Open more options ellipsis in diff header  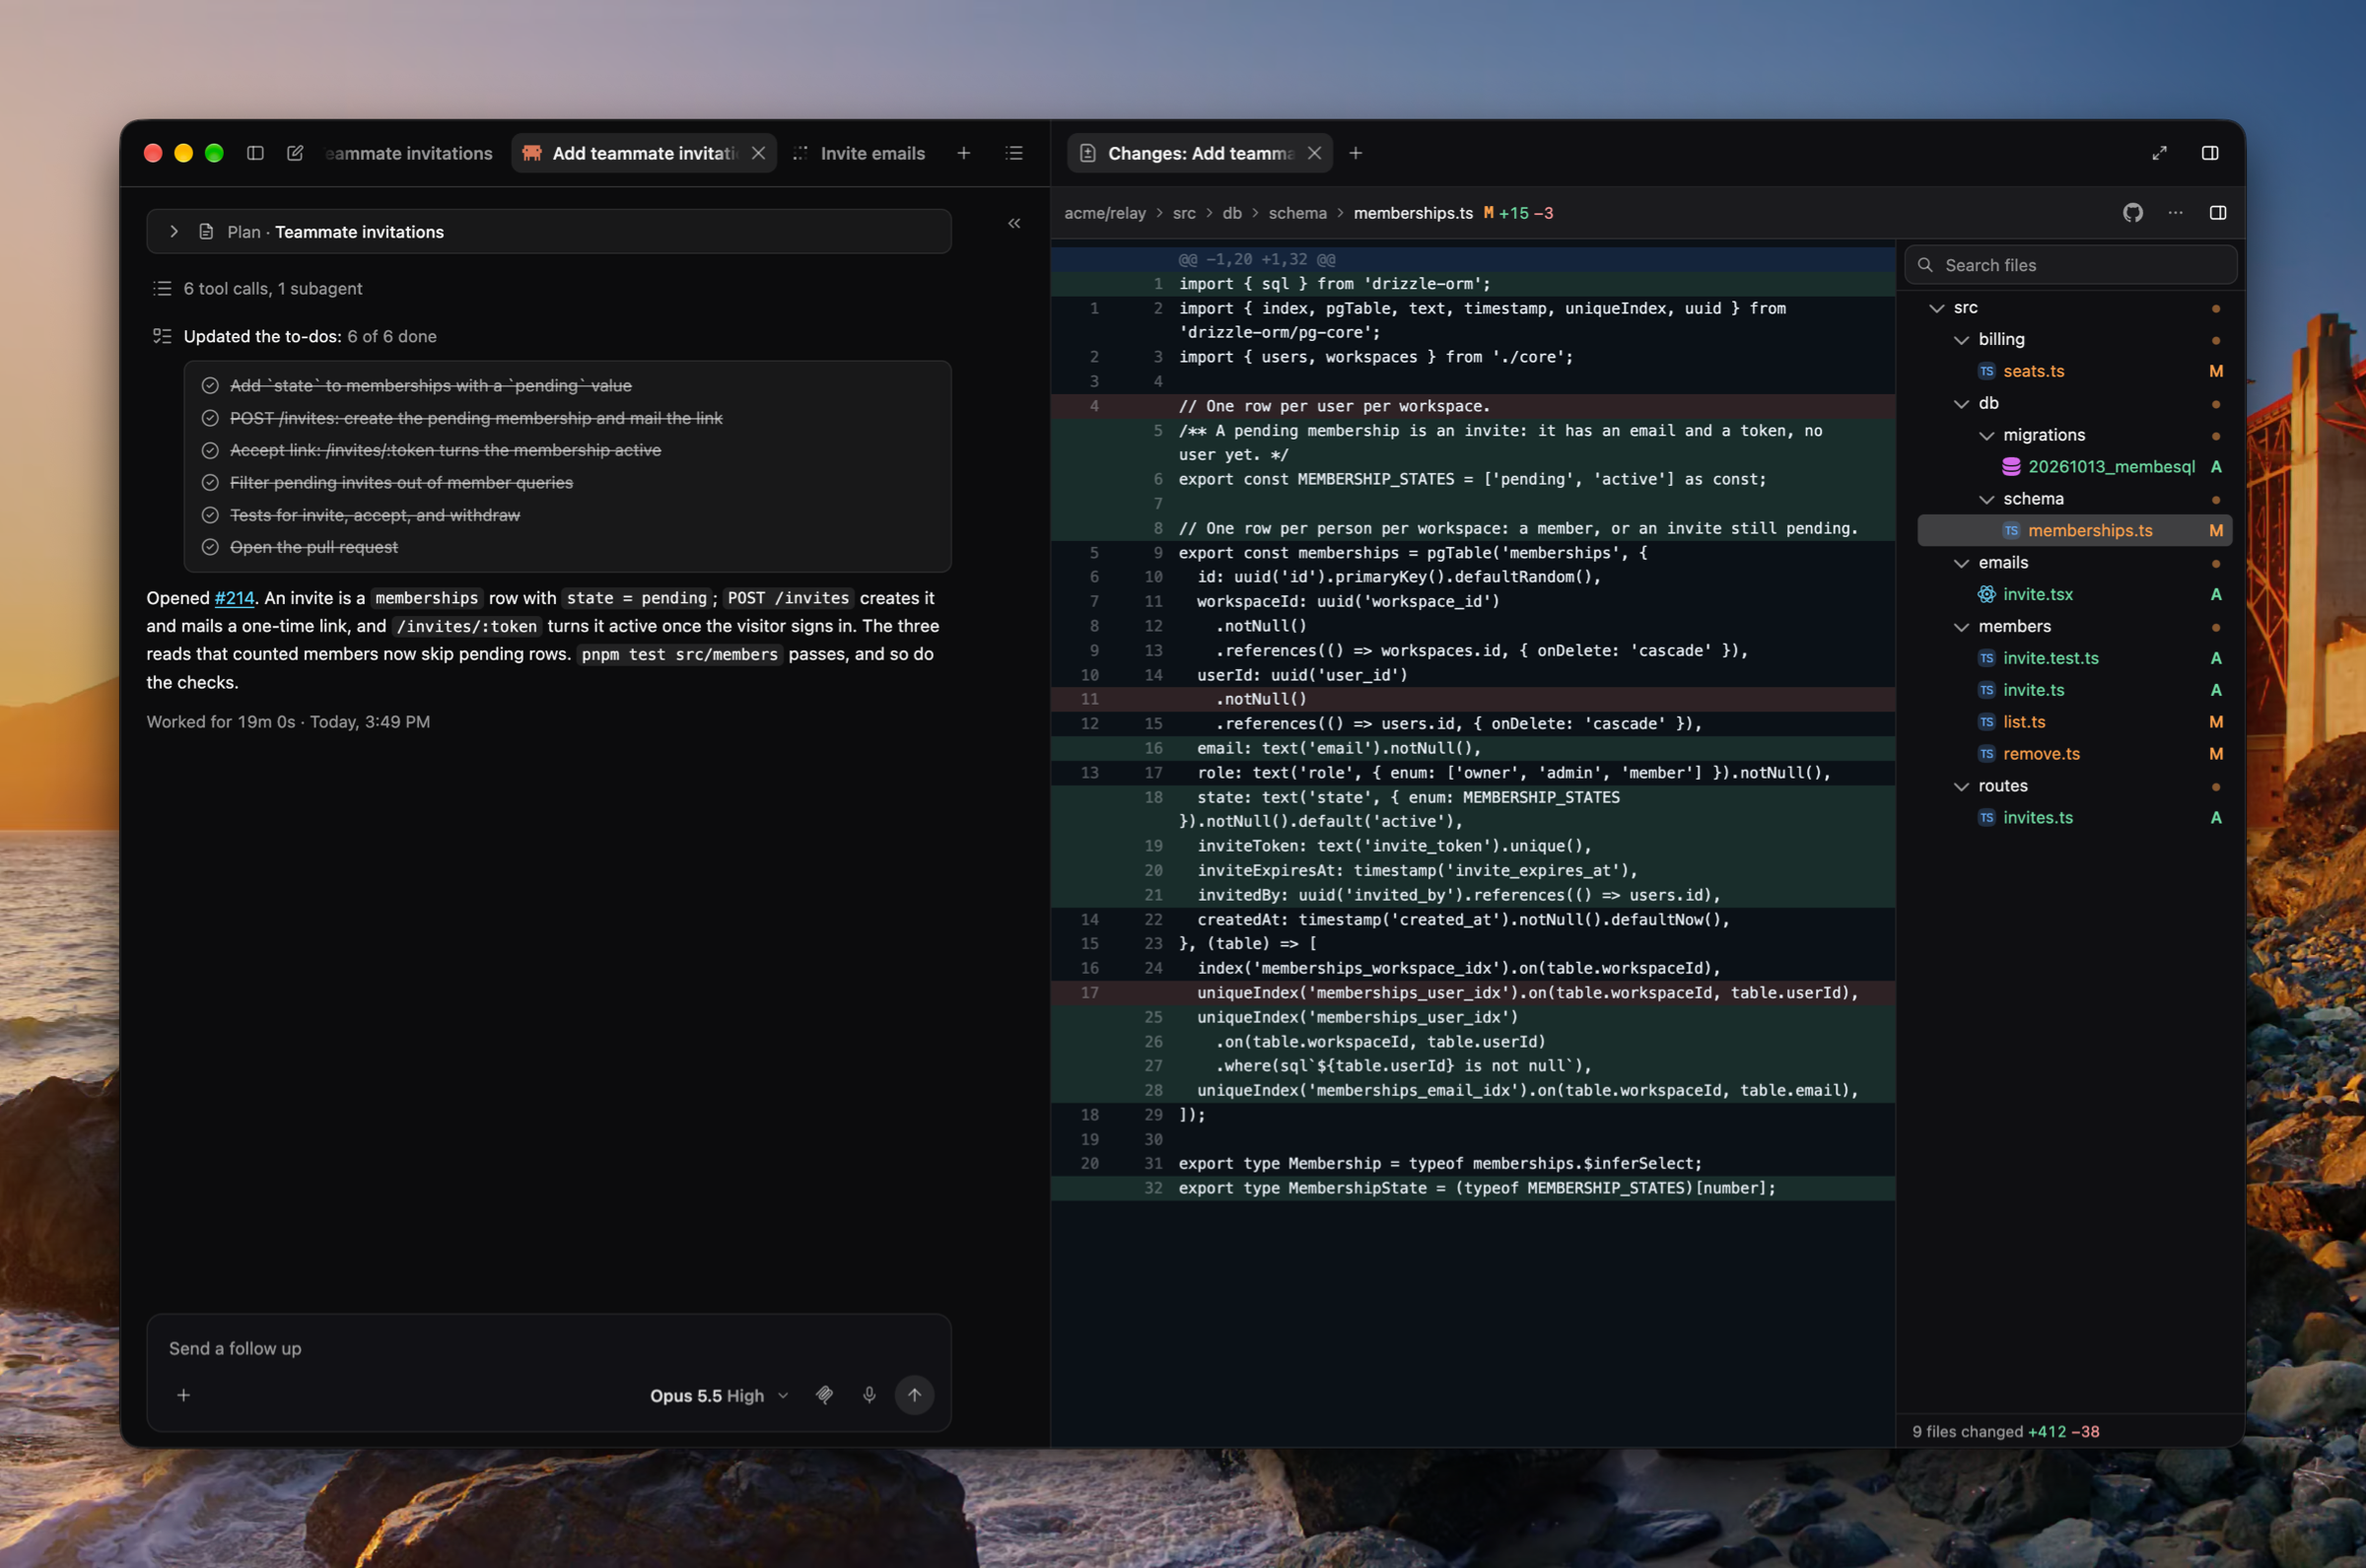(2175, 213)
